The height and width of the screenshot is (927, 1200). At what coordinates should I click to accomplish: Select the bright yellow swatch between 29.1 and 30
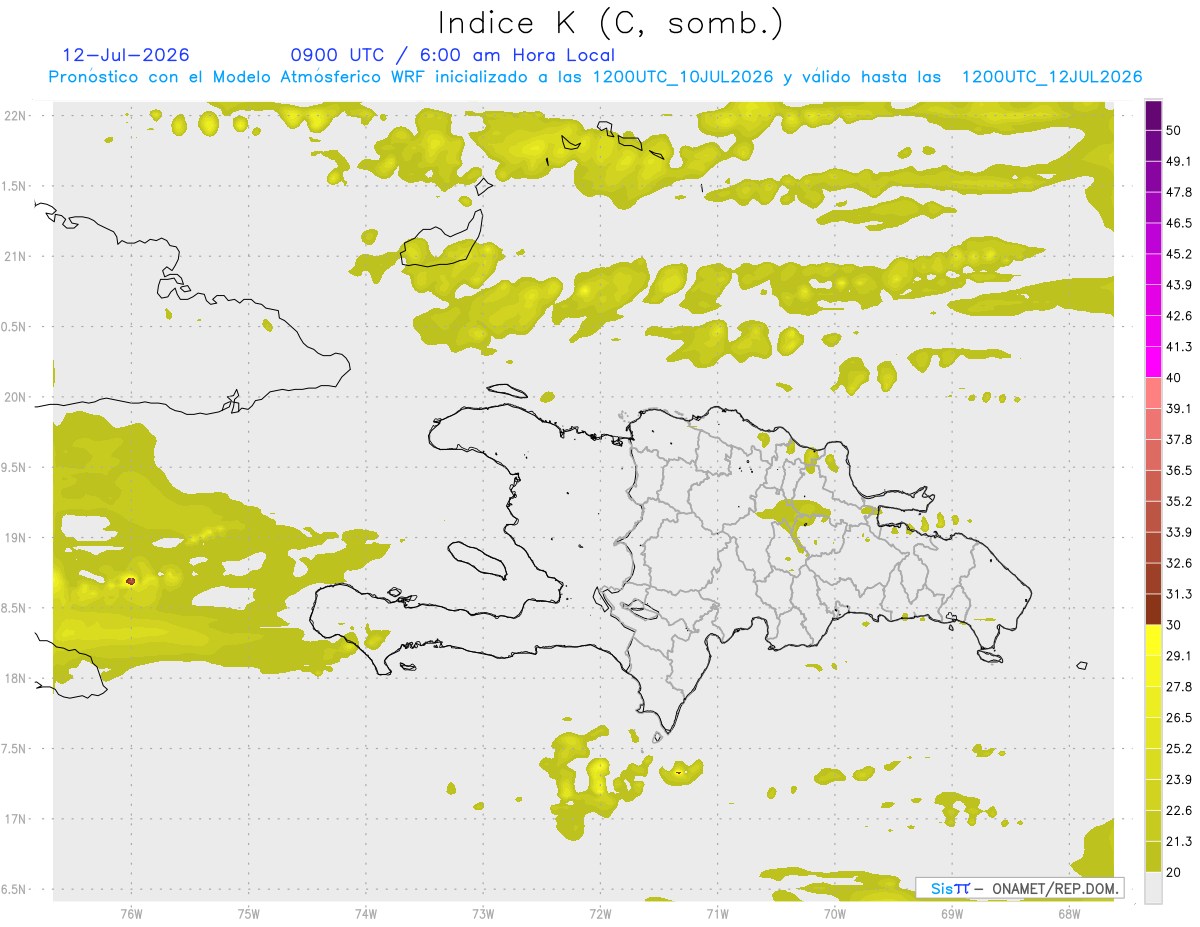pyautogui.click(x=1153, y=640)
